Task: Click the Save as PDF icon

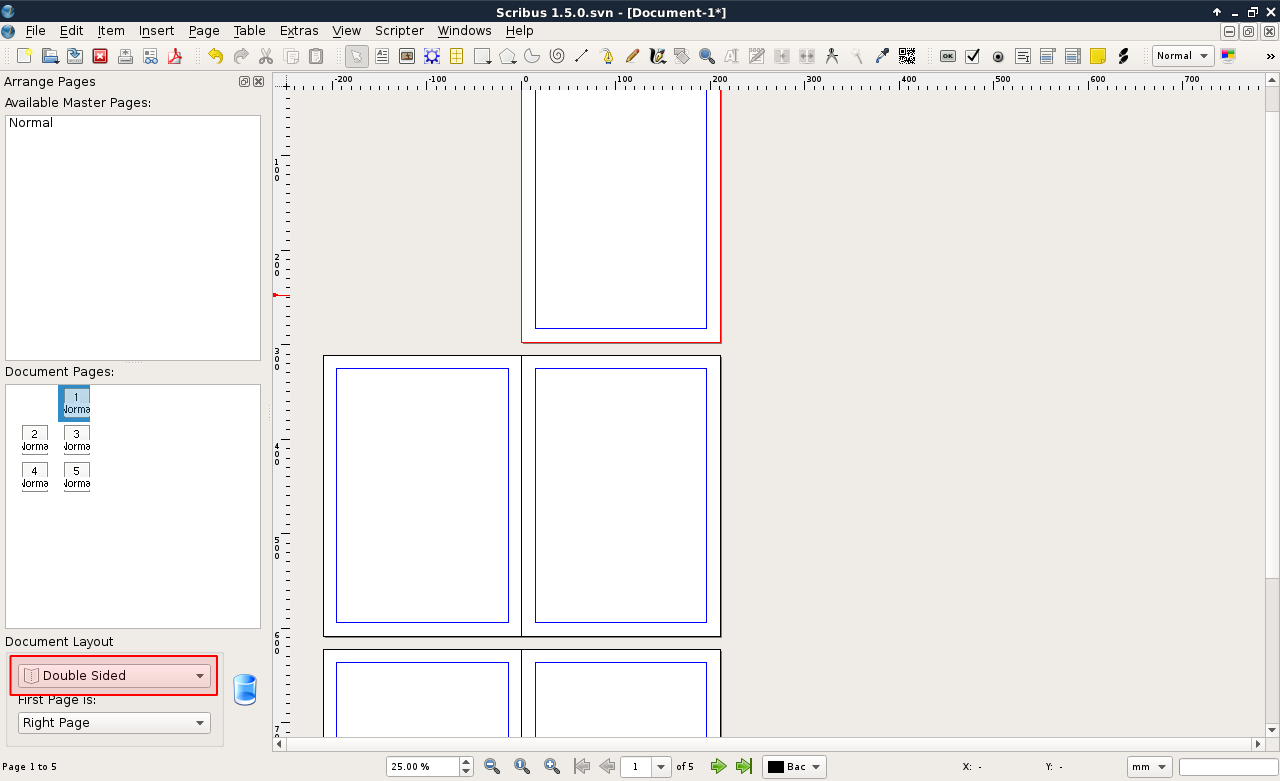Action: pos(175,56)
